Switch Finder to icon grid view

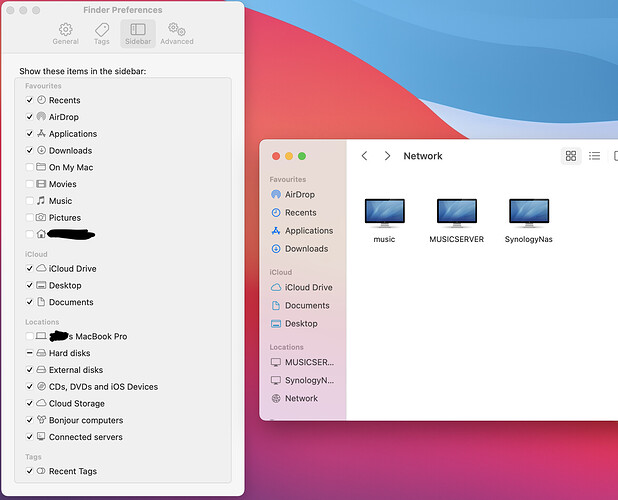(x=571, y=156)
